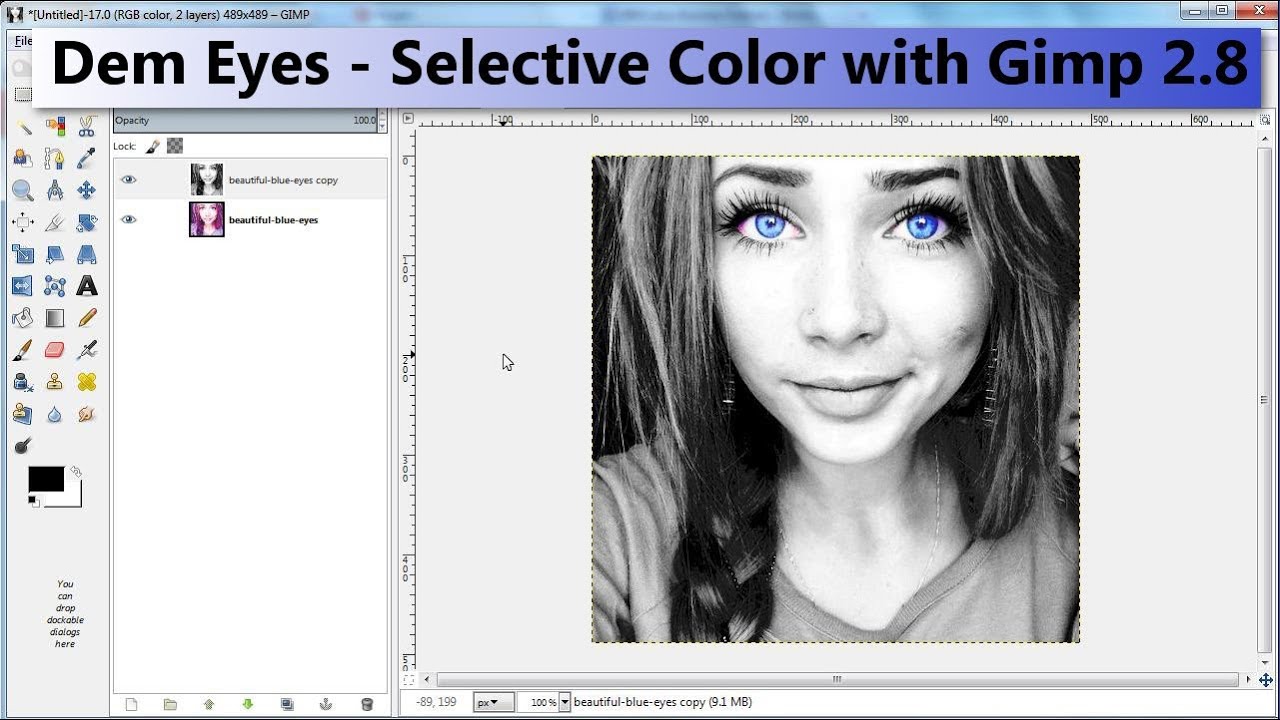Select the Bucket Fill tool
Viewport: 1280px width, 720px height.
[x=23, y=318]
